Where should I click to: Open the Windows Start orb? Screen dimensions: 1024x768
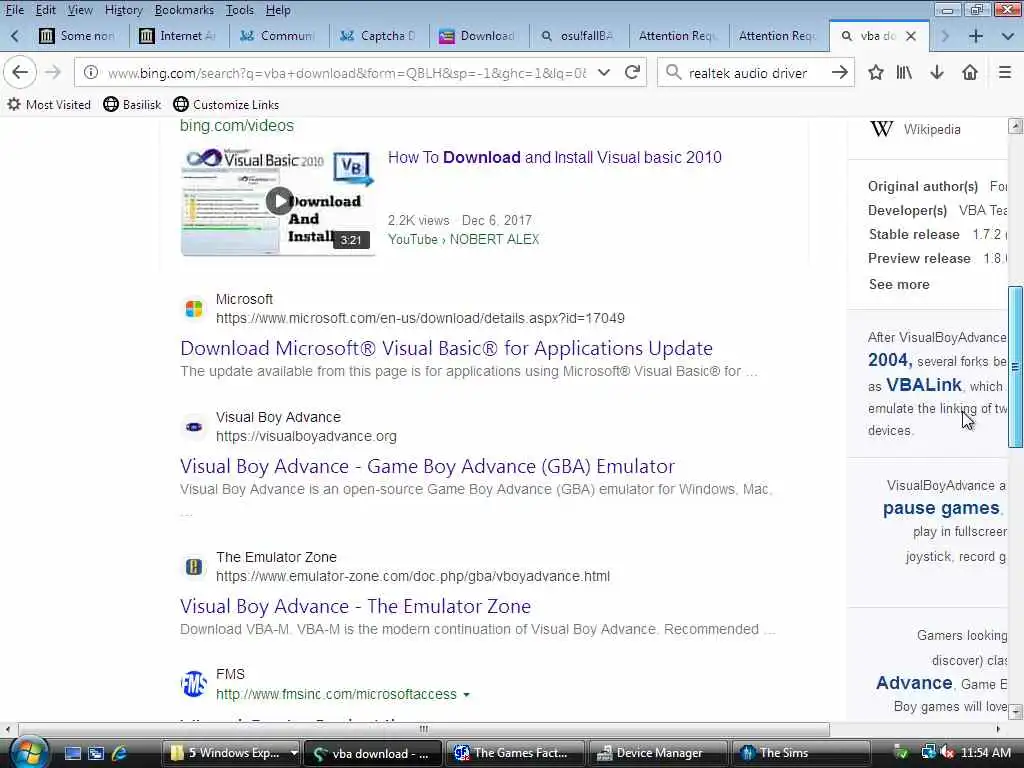(29, 753)
